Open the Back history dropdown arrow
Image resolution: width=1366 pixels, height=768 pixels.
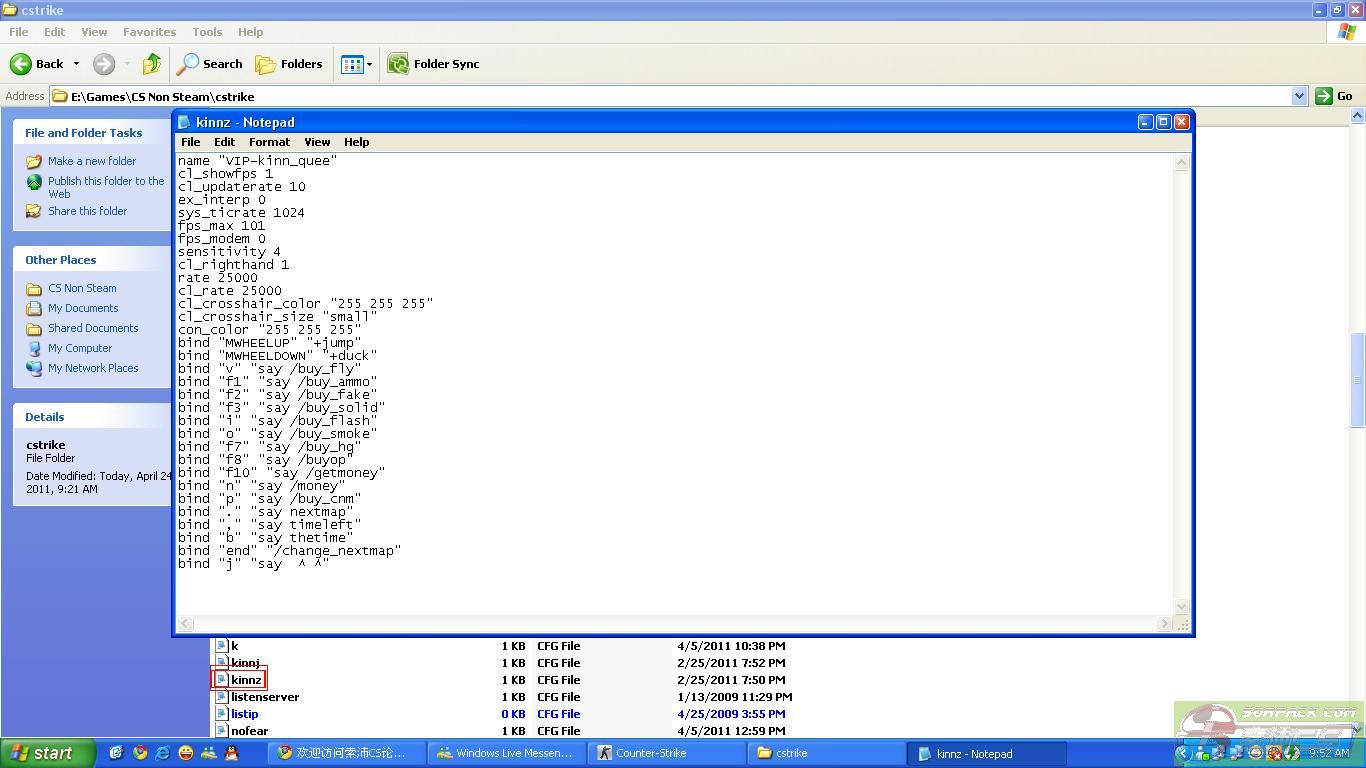point(76,64)
